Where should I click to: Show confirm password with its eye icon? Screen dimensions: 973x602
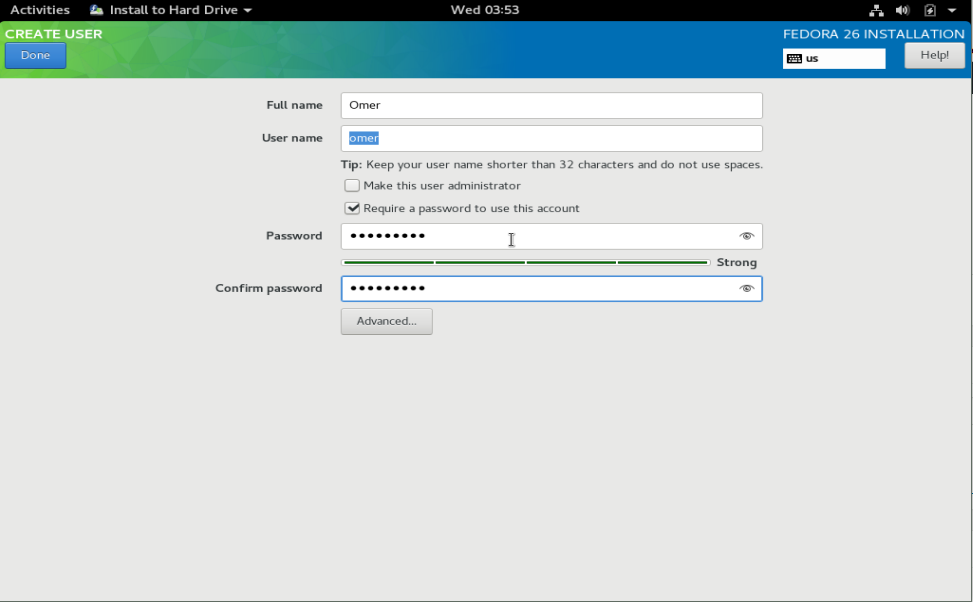pyautogui.click(x=746, y=288)
